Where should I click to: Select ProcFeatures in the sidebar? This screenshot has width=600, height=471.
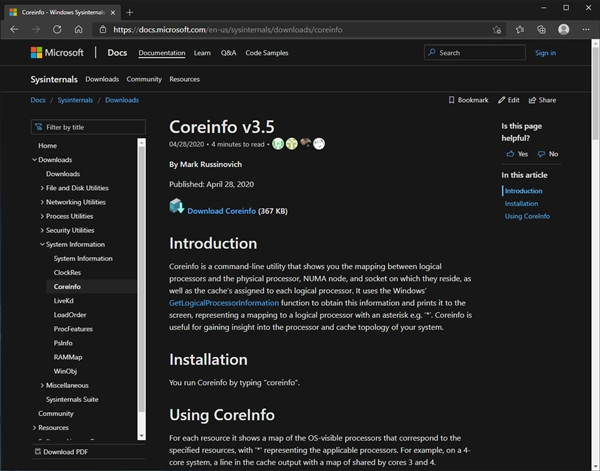point(73,329)
